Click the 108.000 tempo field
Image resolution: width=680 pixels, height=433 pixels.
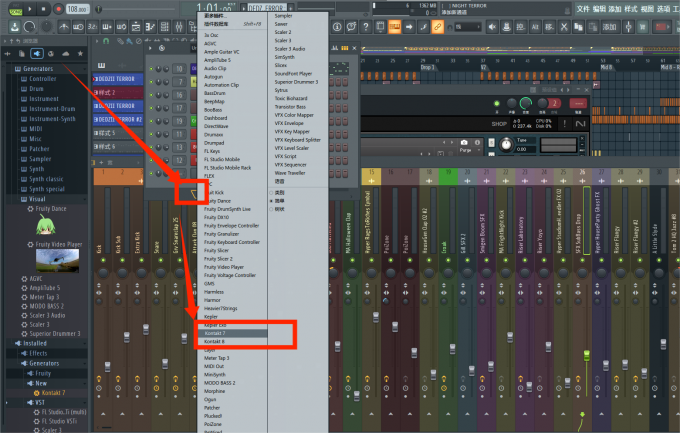click(x=78, y=9)
